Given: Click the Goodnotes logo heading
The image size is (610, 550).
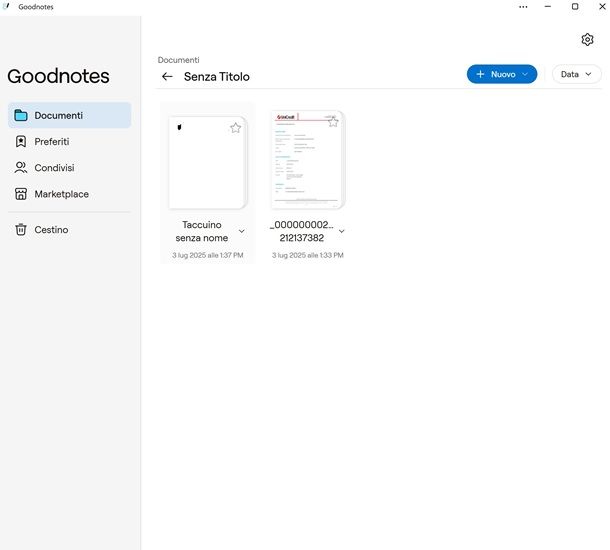Looking at the screenshot, I should pos(58,76).
